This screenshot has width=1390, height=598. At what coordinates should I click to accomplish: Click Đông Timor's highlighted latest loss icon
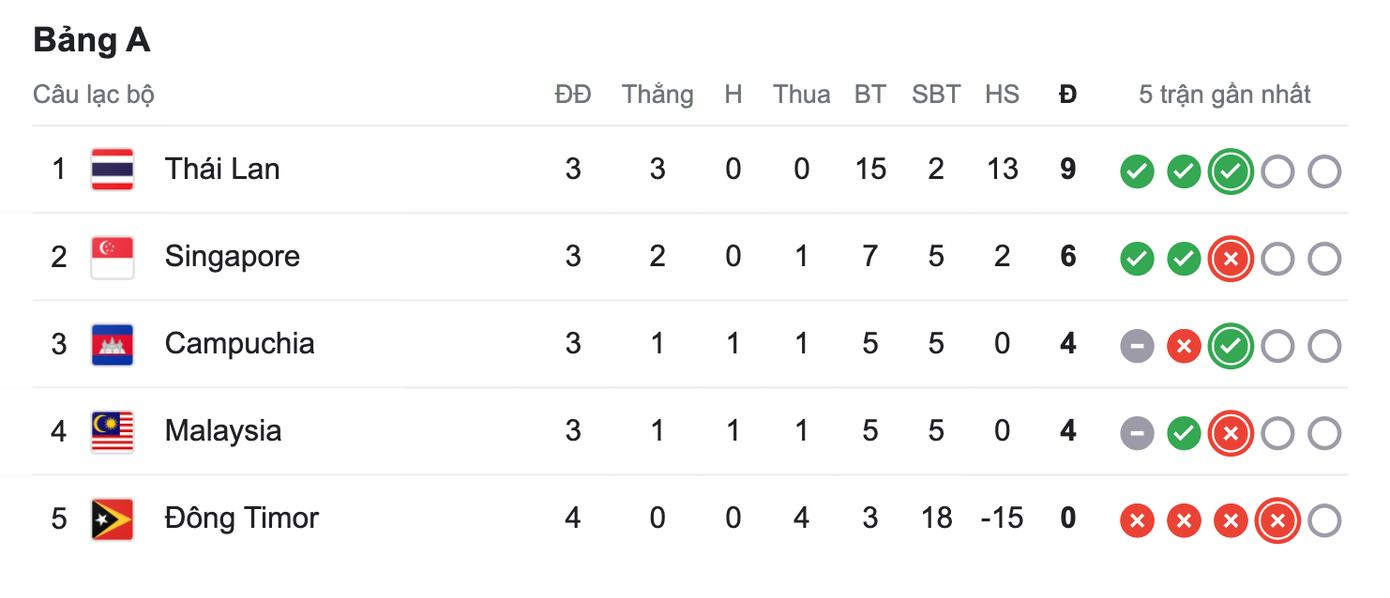[1277, 521]
